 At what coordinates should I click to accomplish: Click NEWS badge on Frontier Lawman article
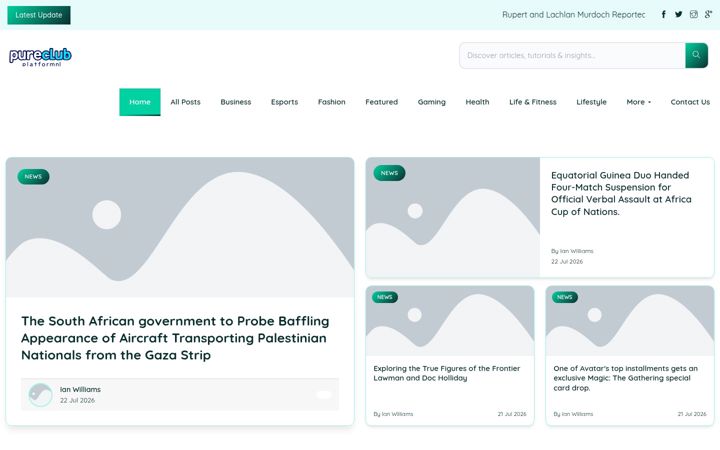[385, 297]
